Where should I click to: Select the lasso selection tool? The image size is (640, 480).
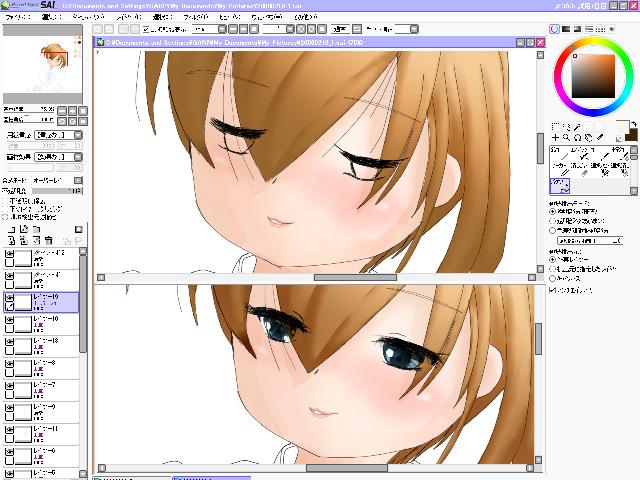click(x=566, y=127)
